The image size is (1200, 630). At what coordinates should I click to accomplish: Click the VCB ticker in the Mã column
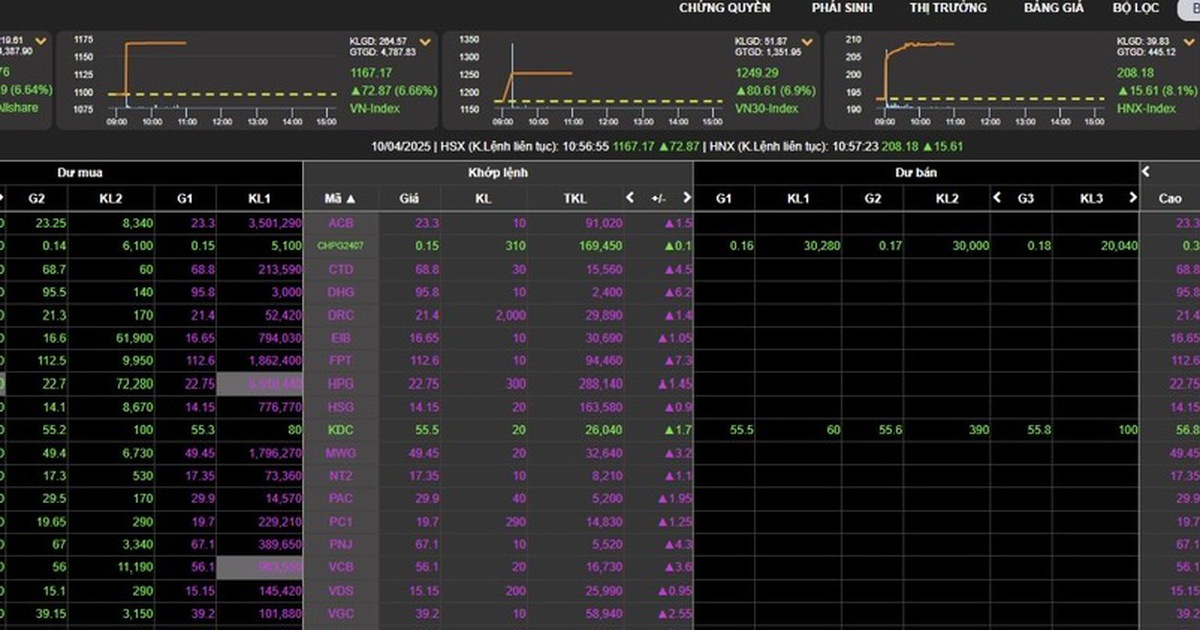point(340,568)
